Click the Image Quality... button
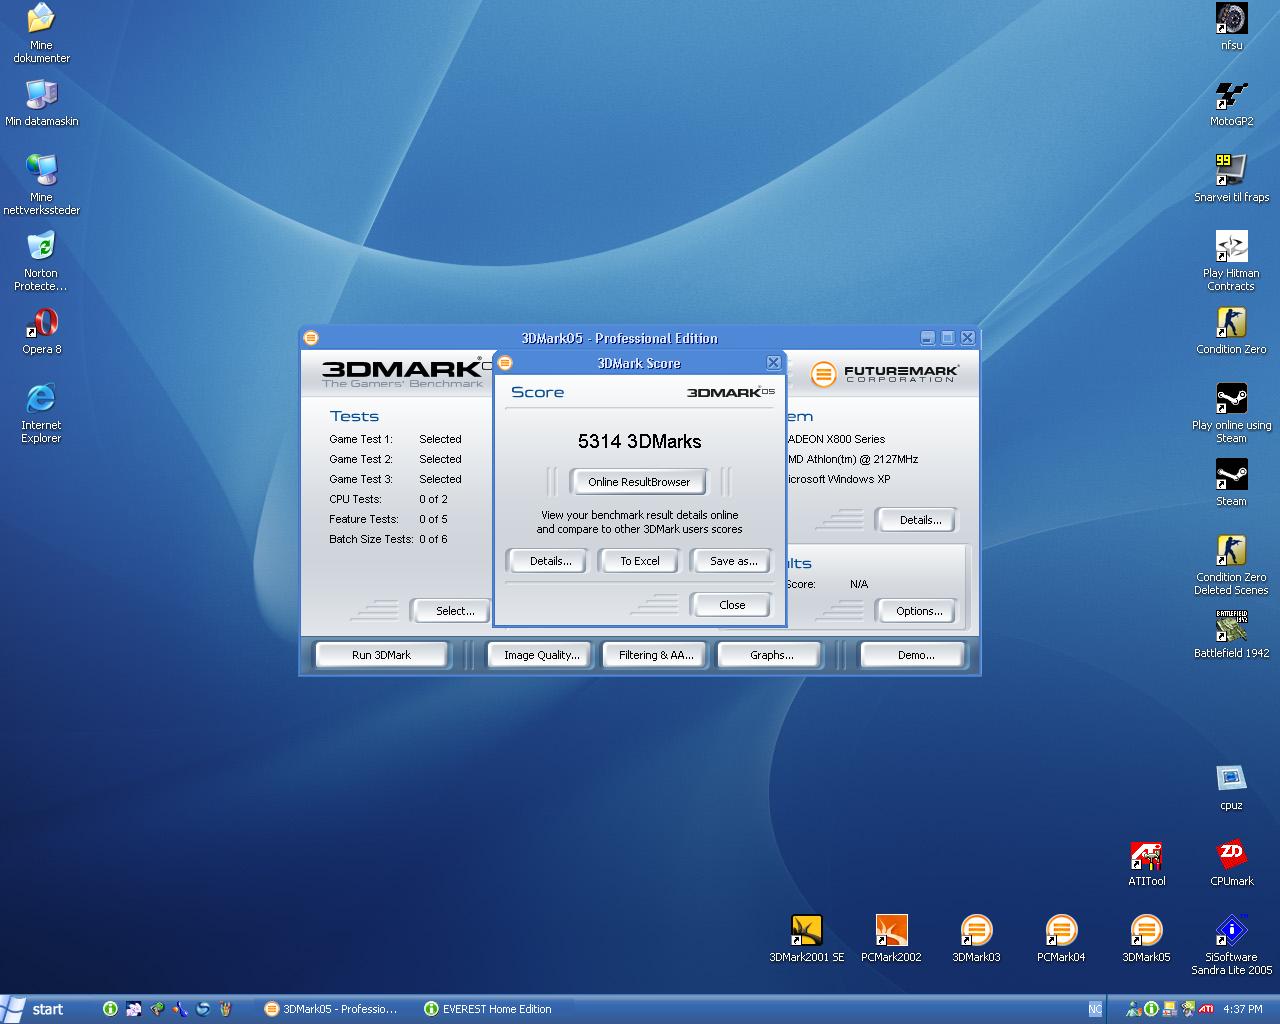Screen dimensions: 1280x1024 541,655
